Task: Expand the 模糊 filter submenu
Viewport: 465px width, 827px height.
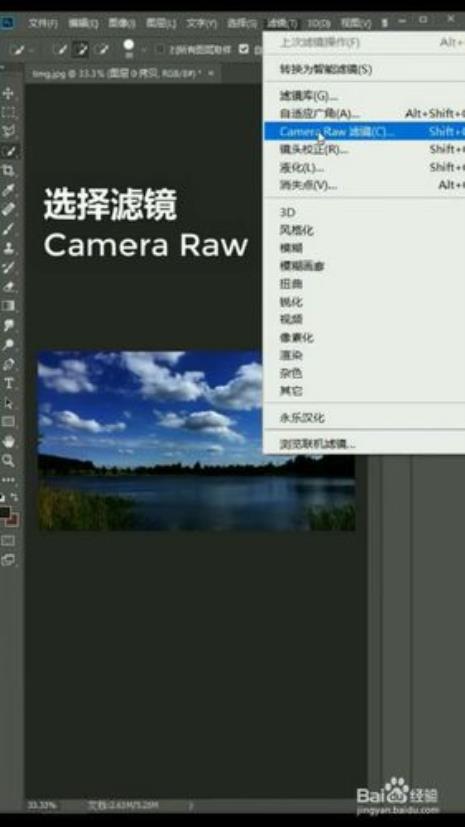Action: tap(364, 248)
